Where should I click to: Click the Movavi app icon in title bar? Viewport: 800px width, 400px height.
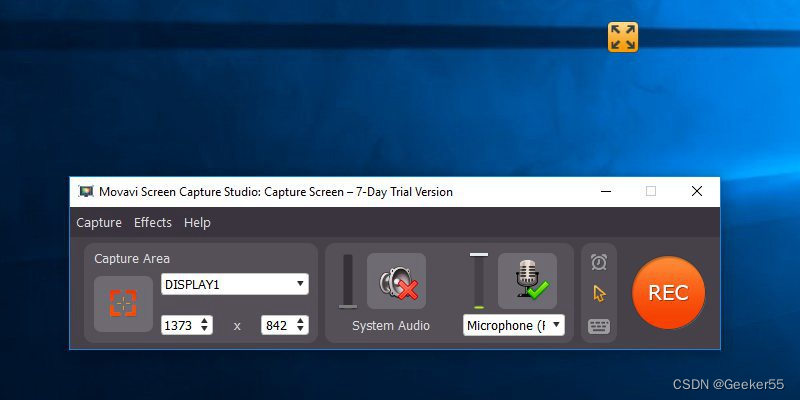pyautogui.click(x=86, y=192)
